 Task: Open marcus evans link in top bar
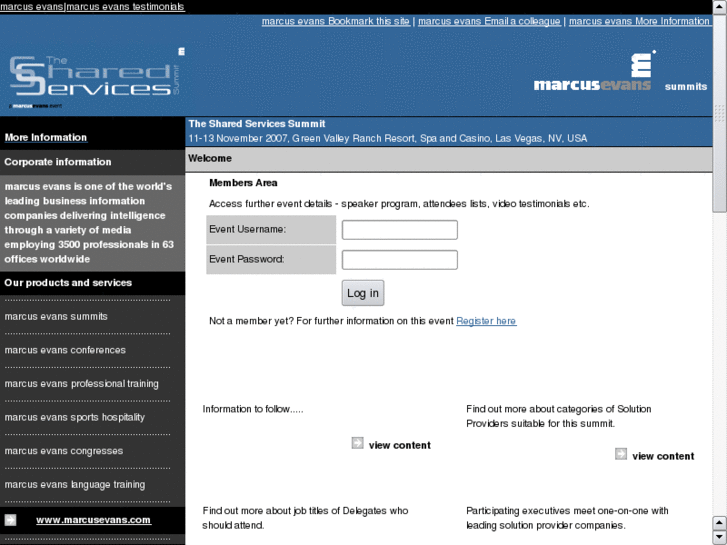click(x=32, y=7)
